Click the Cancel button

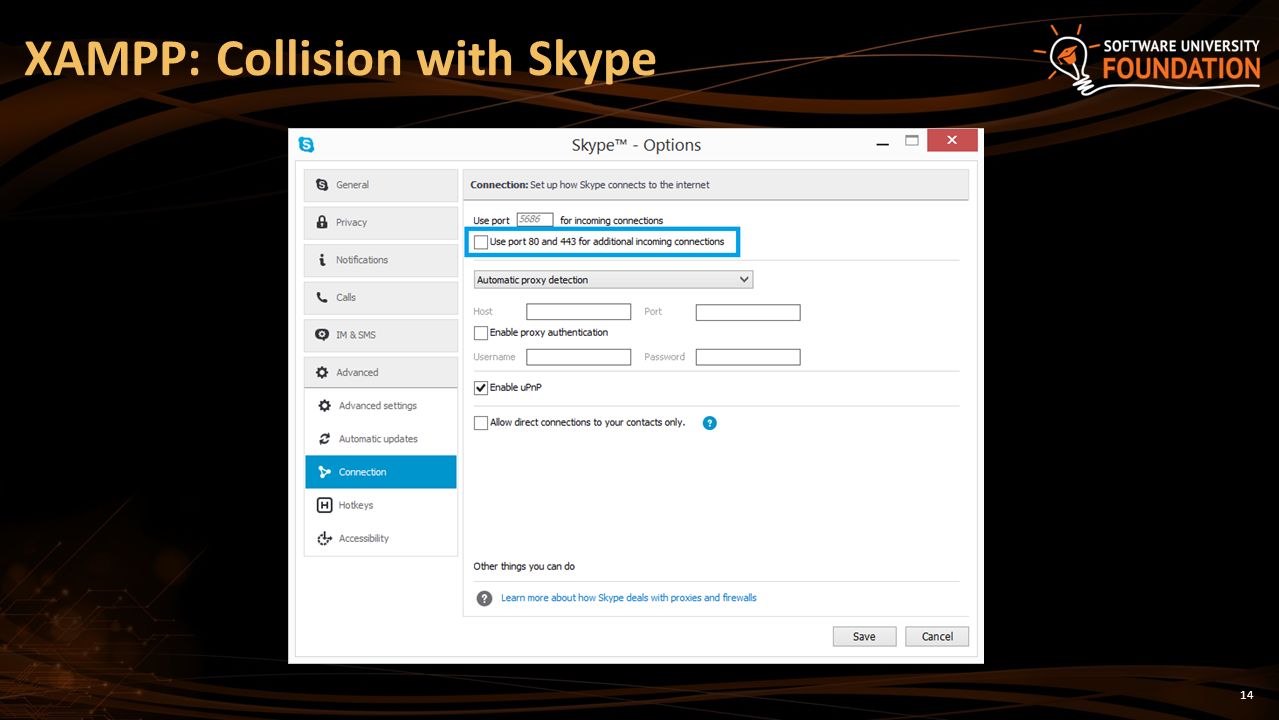pyautogui.click(x=937, y=636)
